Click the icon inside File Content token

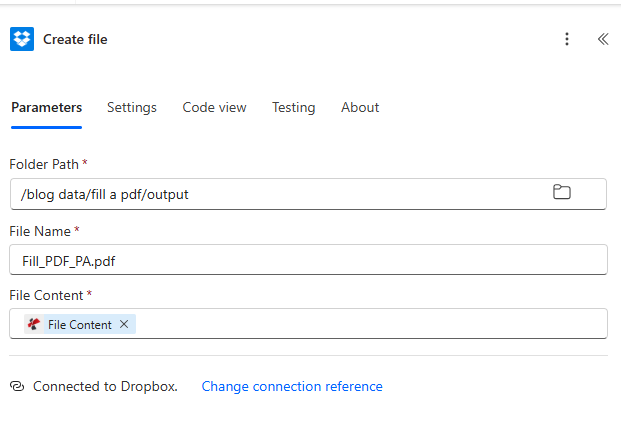pos(34,324)
